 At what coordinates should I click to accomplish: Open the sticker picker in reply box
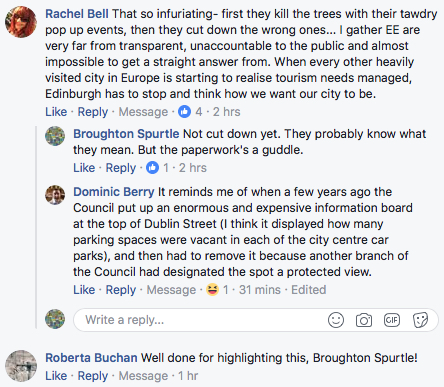click(420, 320)
